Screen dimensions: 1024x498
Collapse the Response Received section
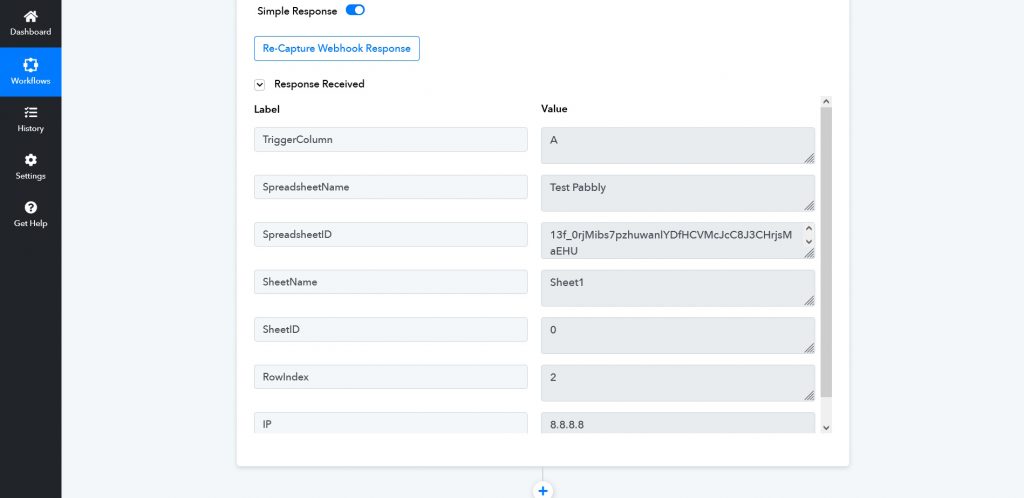[260, 85]
